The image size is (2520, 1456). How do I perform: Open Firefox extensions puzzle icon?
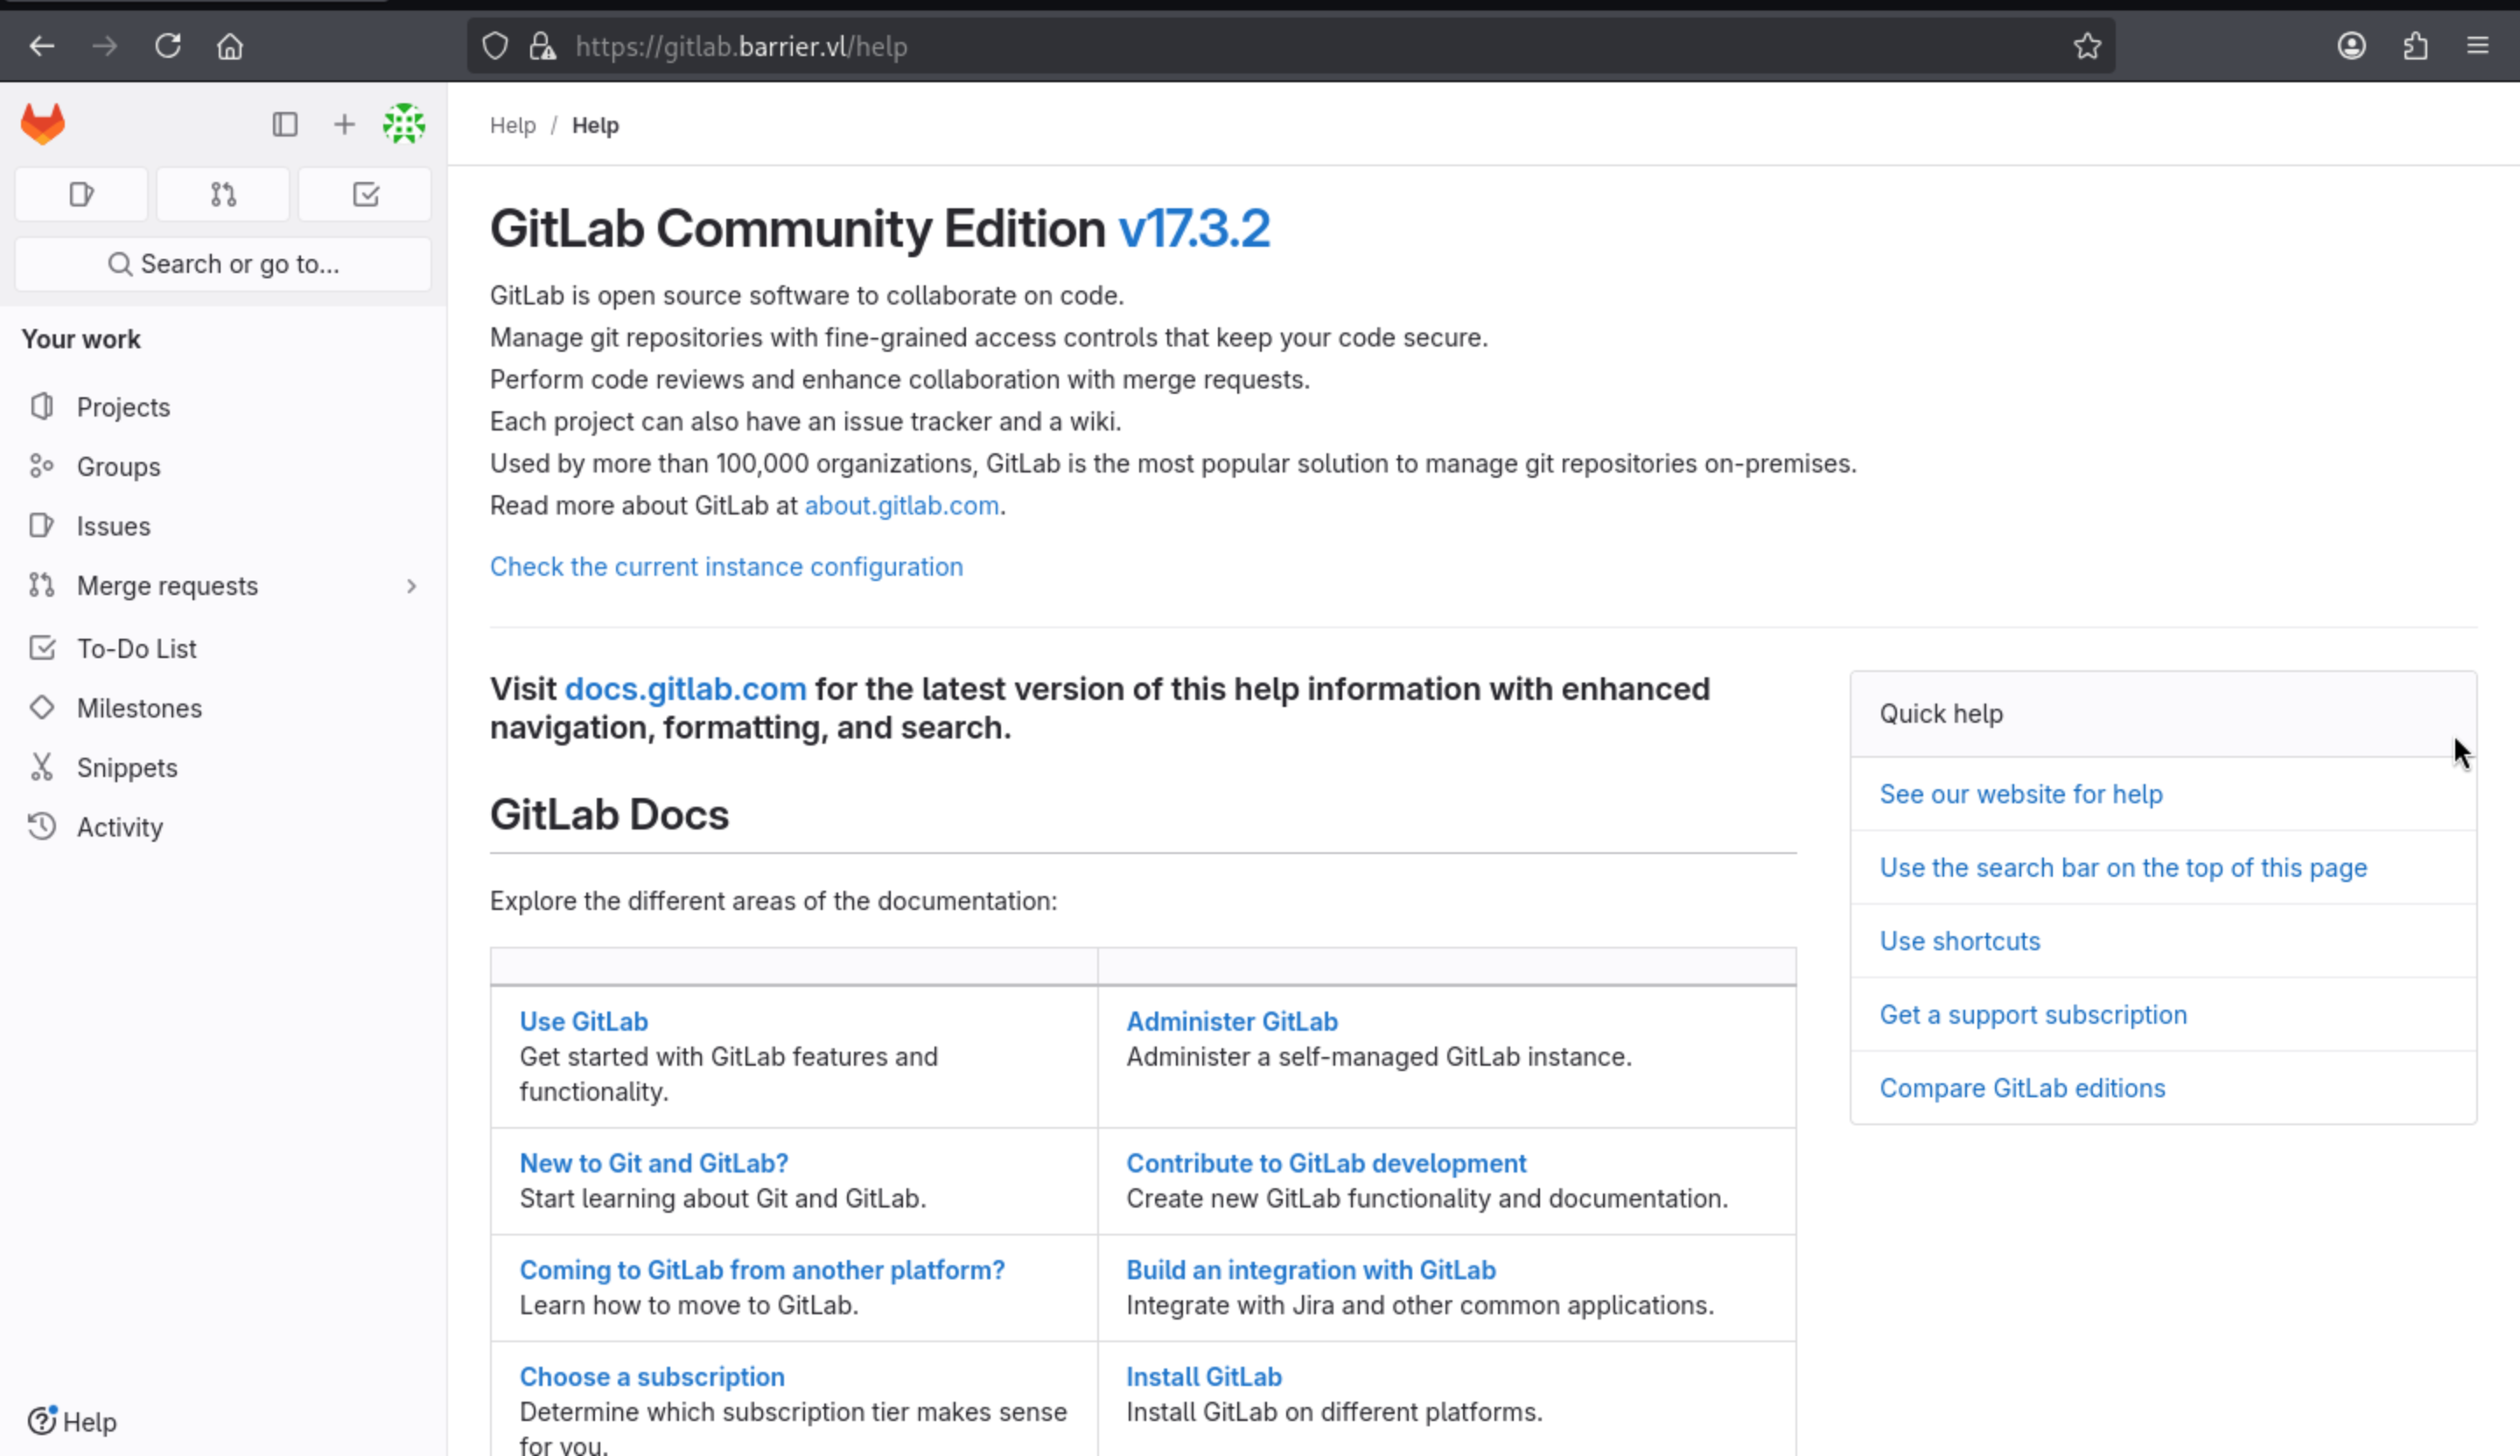click(2415, 46)
